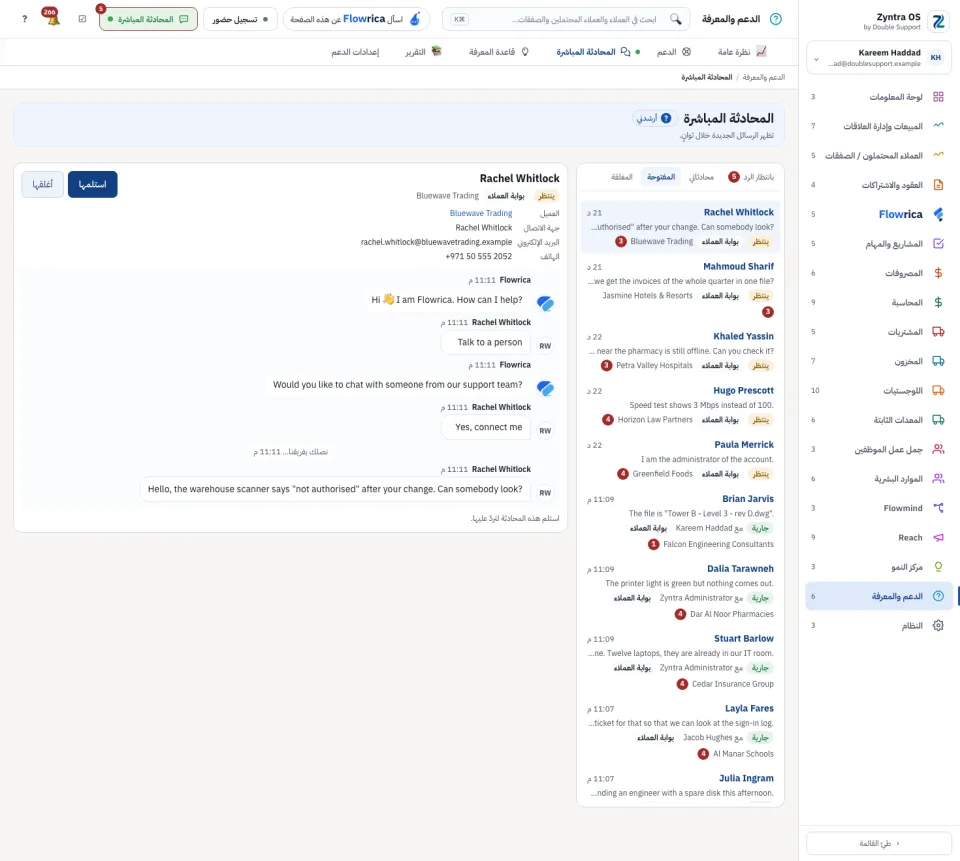Image resolution: width=960 pixels, height=861 pixels.
Task: Click the أغلقها close conversation button
Action: coord(42,184)
